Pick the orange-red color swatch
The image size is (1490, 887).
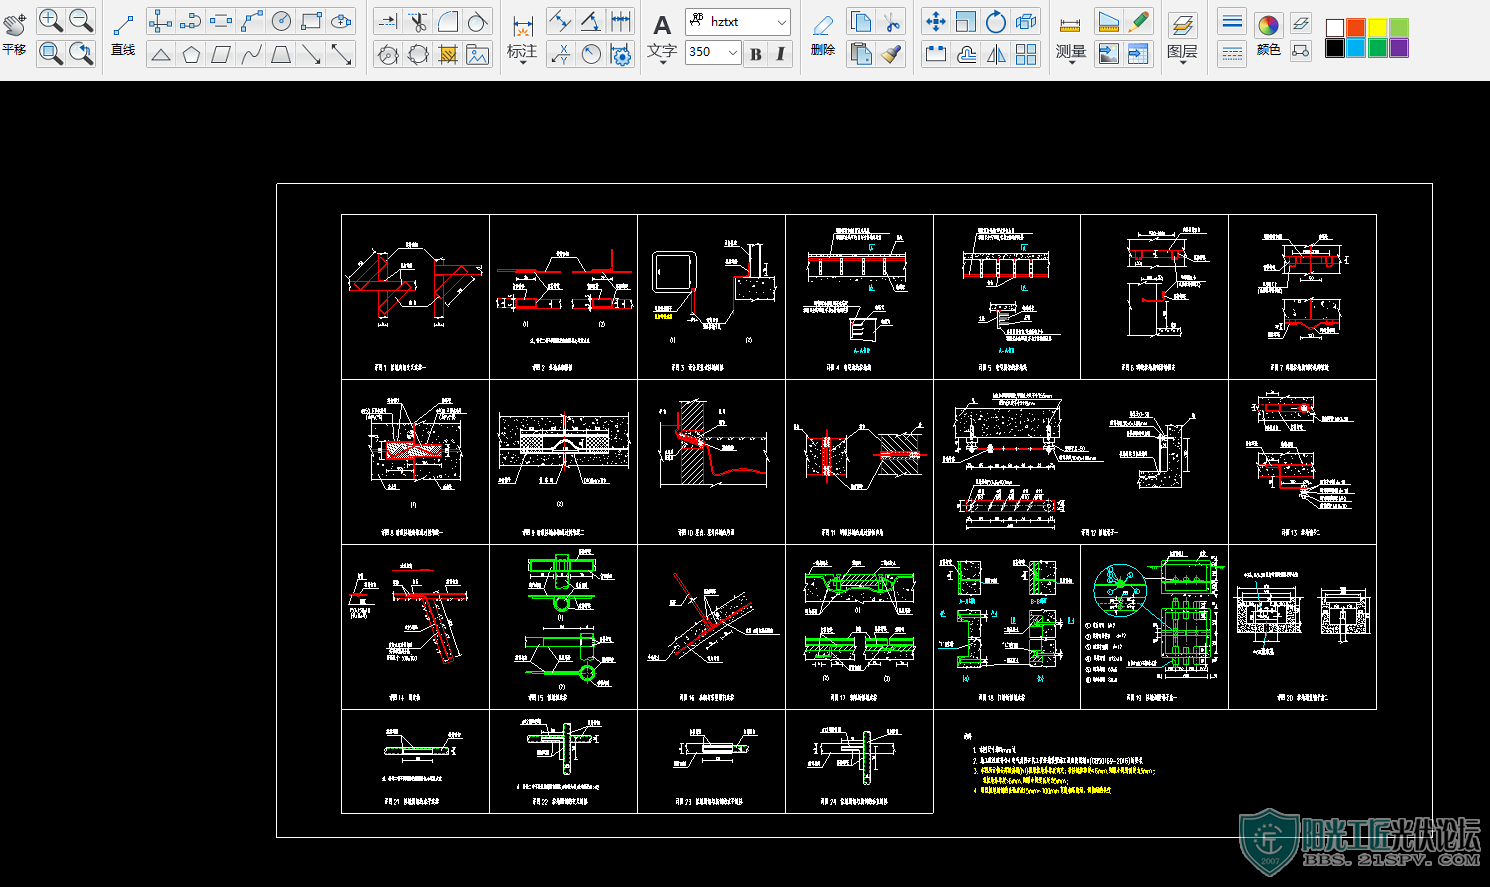[1356, 28]
